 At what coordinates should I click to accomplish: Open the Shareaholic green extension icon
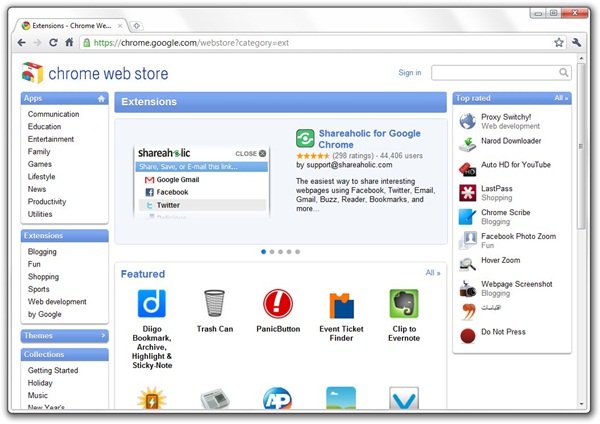[x=305, y=138]
